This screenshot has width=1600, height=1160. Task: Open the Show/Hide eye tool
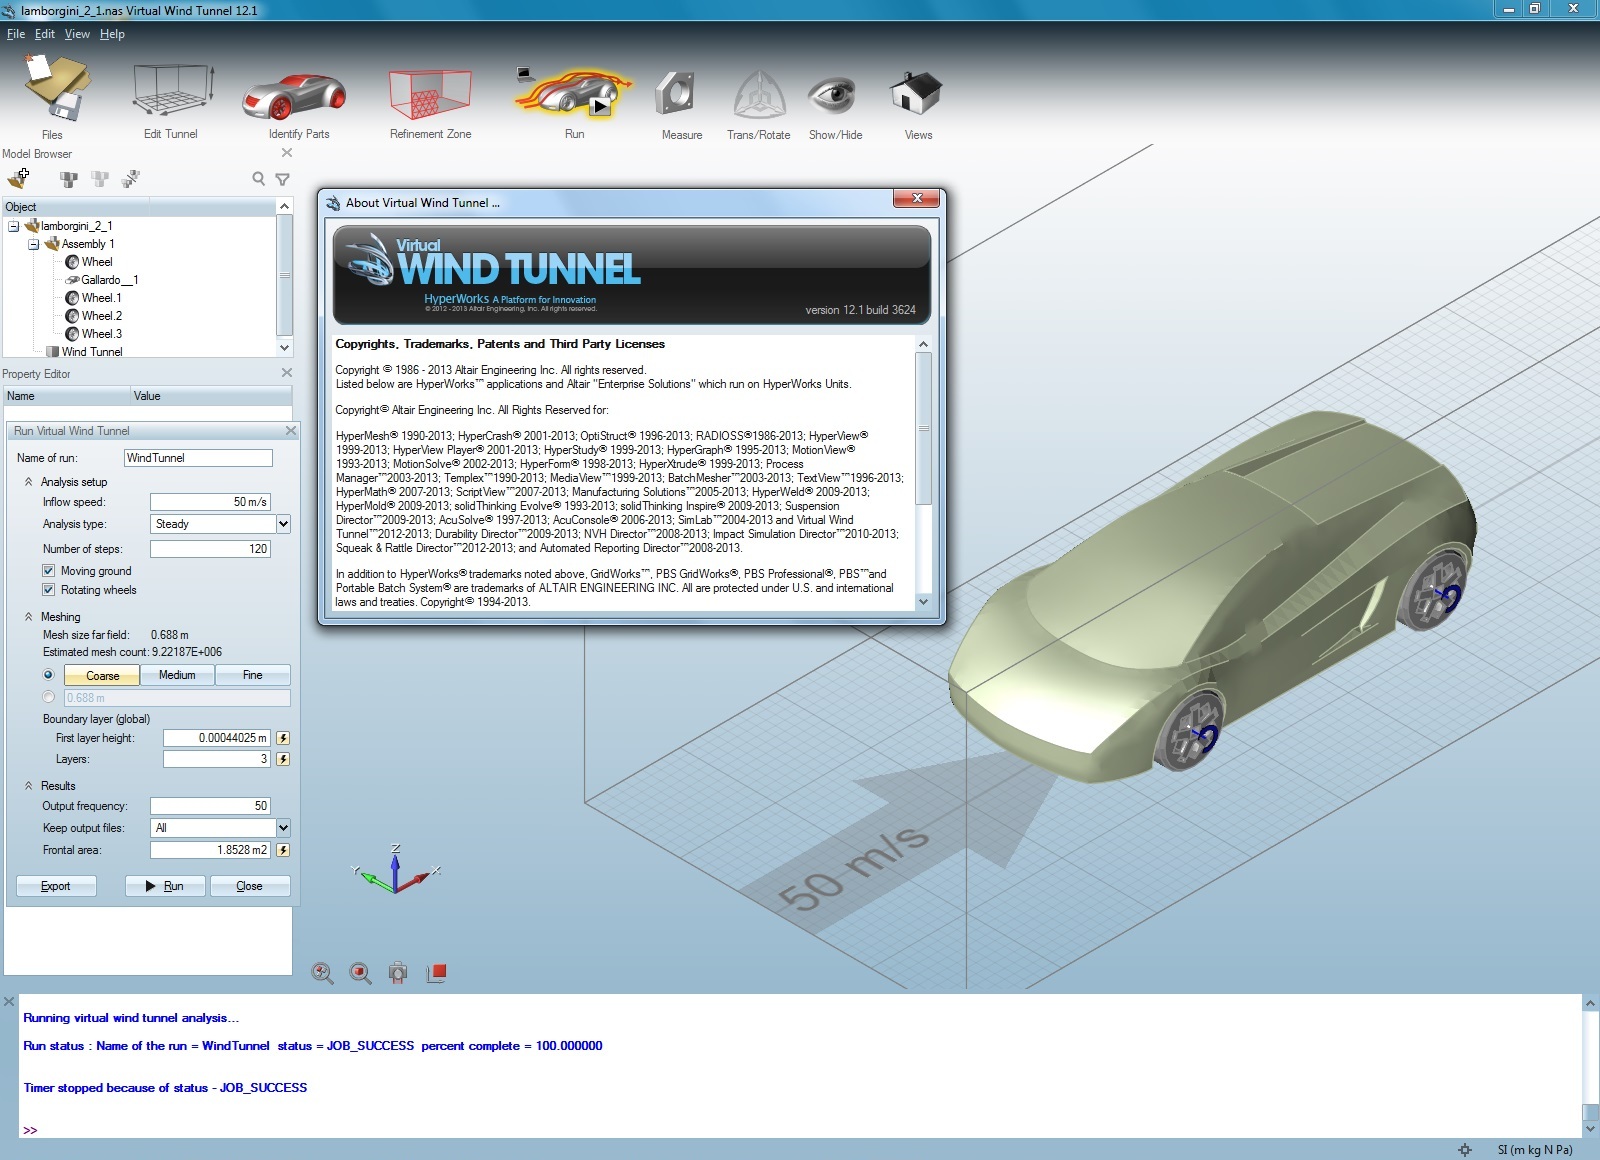coord(832,95)
